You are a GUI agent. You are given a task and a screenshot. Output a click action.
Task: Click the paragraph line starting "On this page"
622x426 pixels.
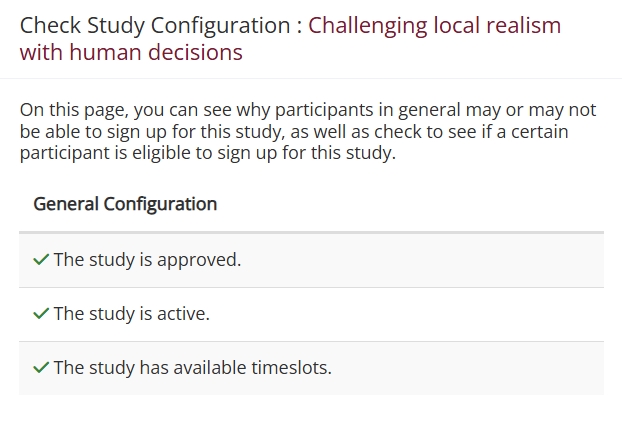(x=308, y=110)
